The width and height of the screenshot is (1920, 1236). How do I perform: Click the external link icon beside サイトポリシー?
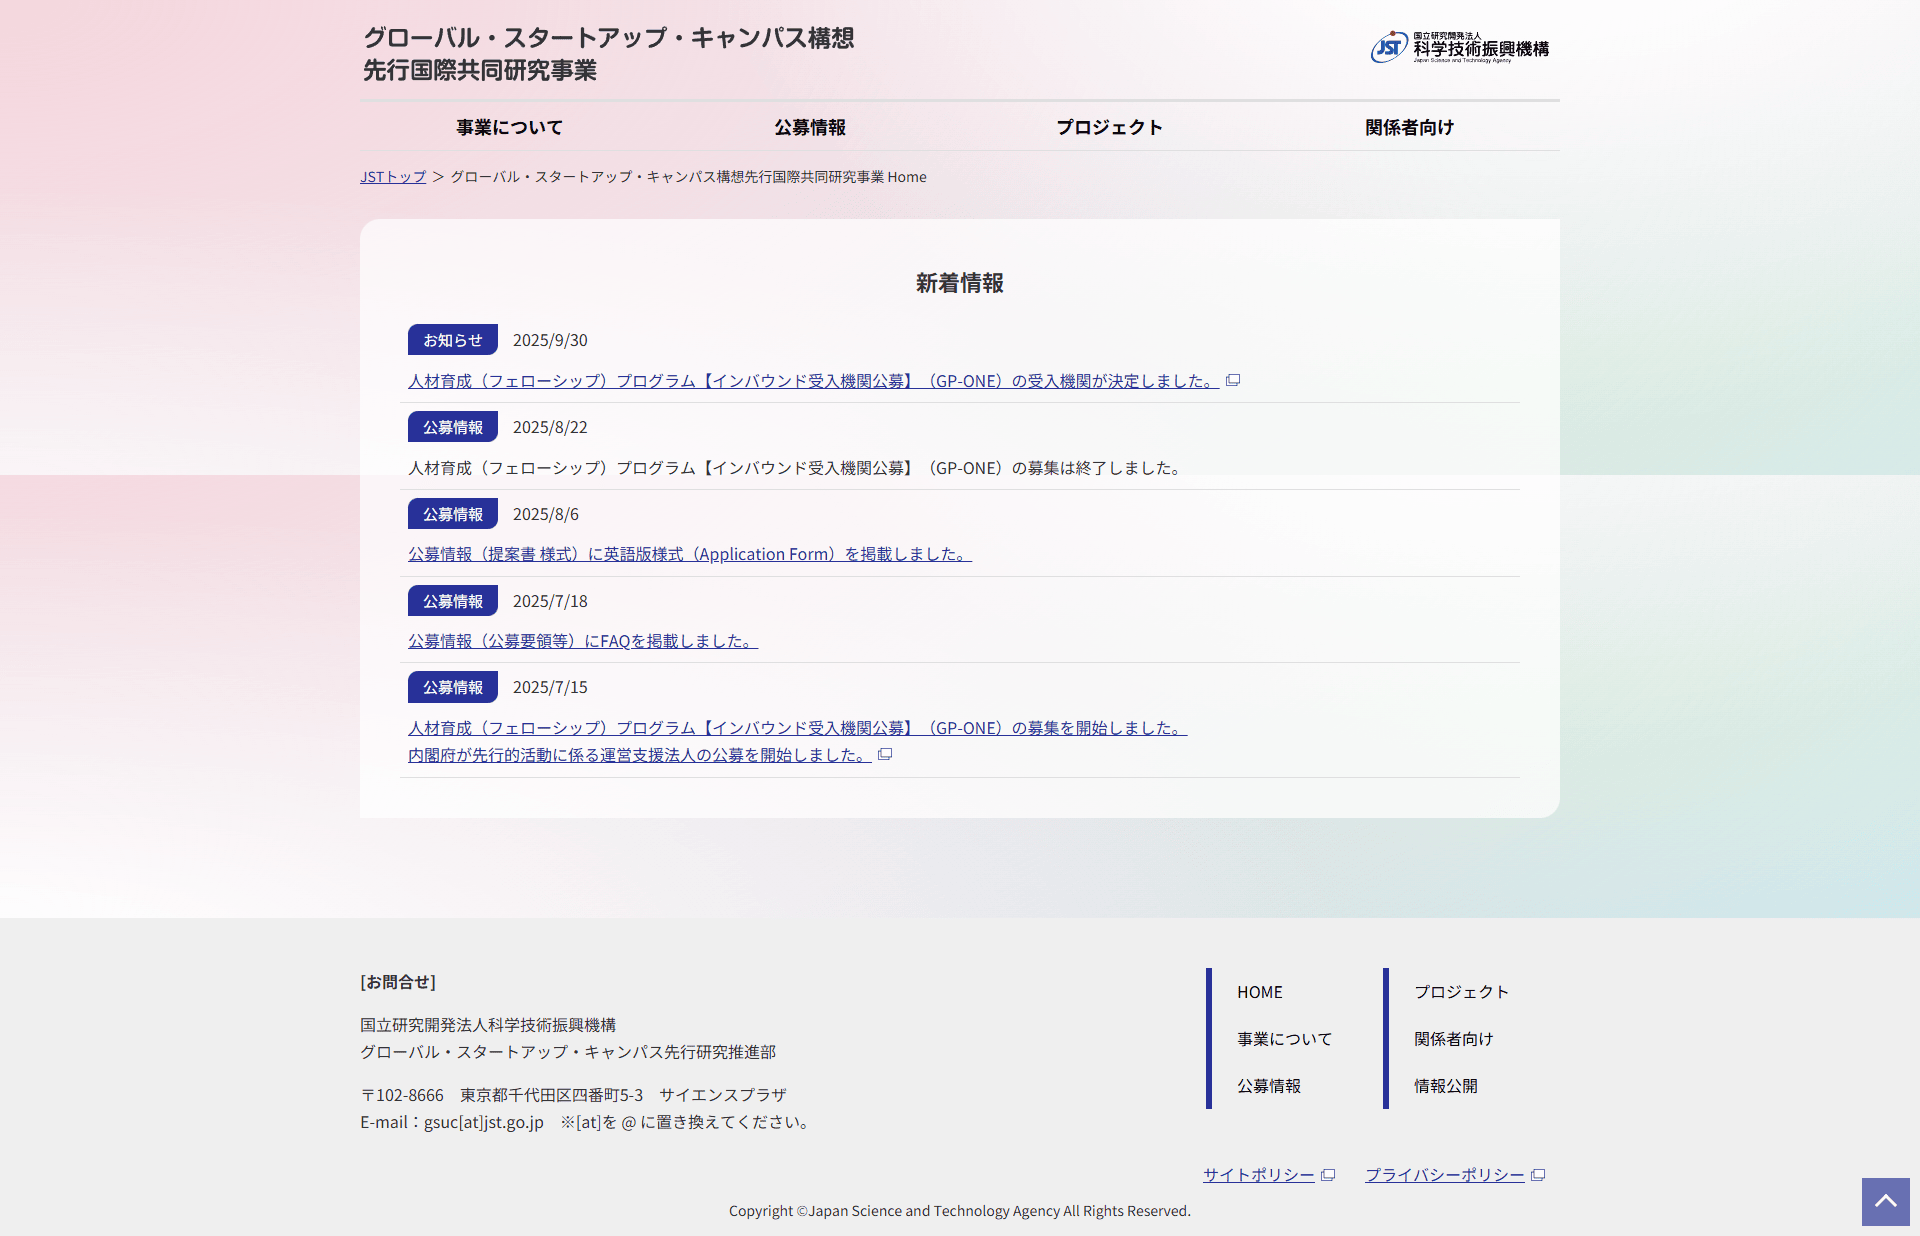1327,1175
